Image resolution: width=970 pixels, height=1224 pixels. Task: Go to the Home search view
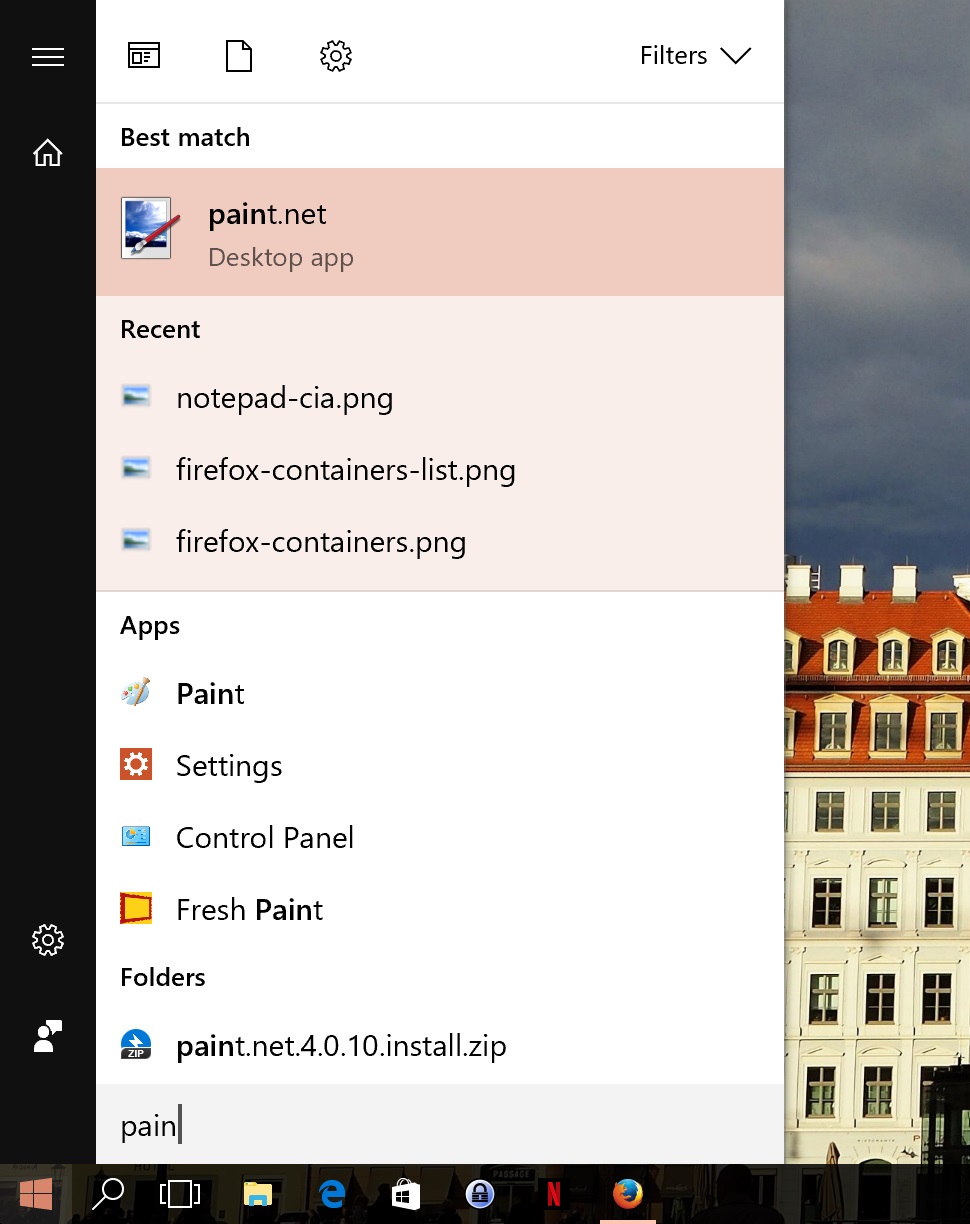48,153
